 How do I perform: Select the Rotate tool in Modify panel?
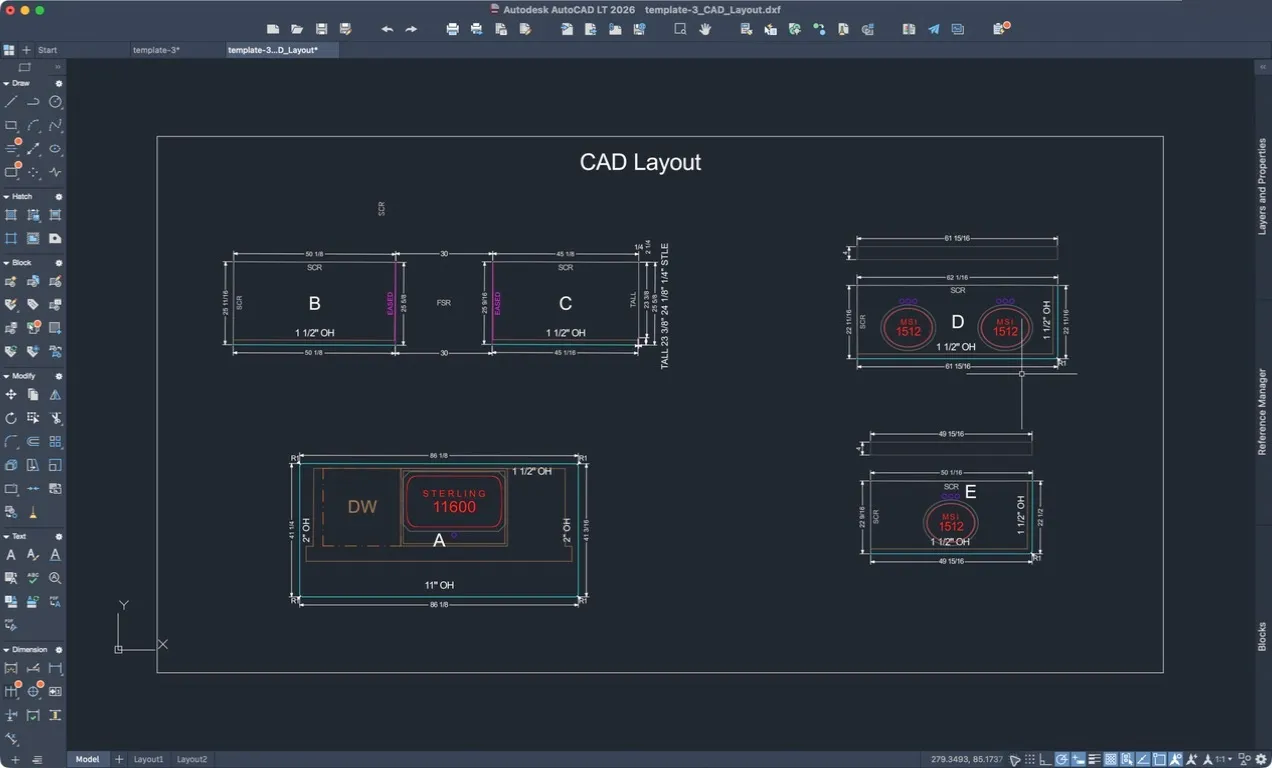pyautogui.click(x=11, y=418)
